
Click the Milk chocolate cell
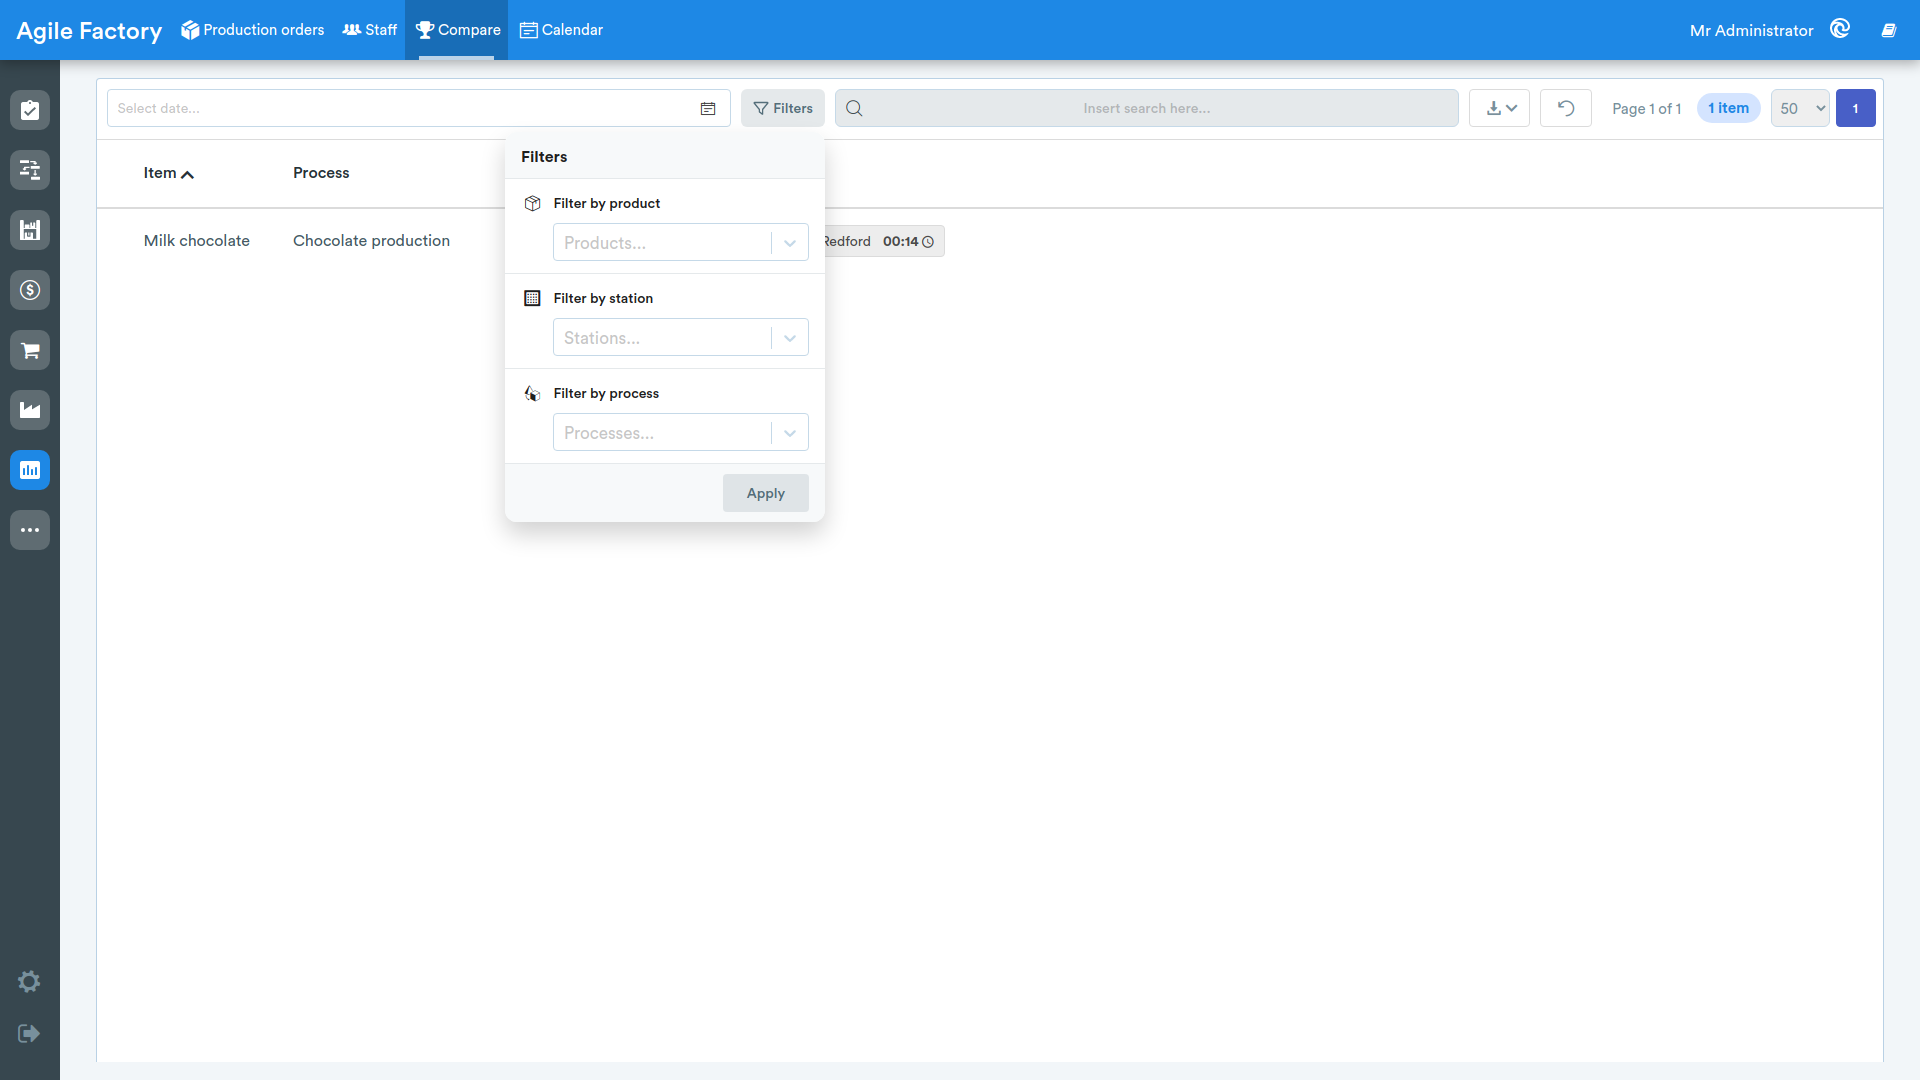pyautogui.click(x=197, y=241)
